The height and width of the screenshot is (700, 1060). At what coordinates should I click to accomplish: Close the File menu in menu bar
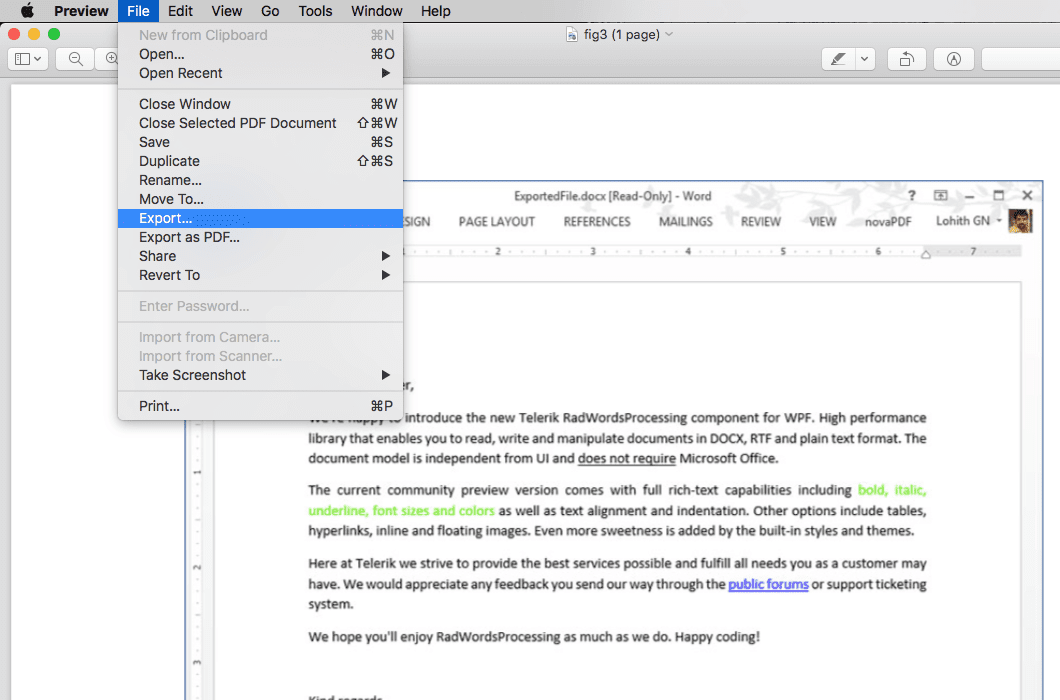[x=138, y=11]
